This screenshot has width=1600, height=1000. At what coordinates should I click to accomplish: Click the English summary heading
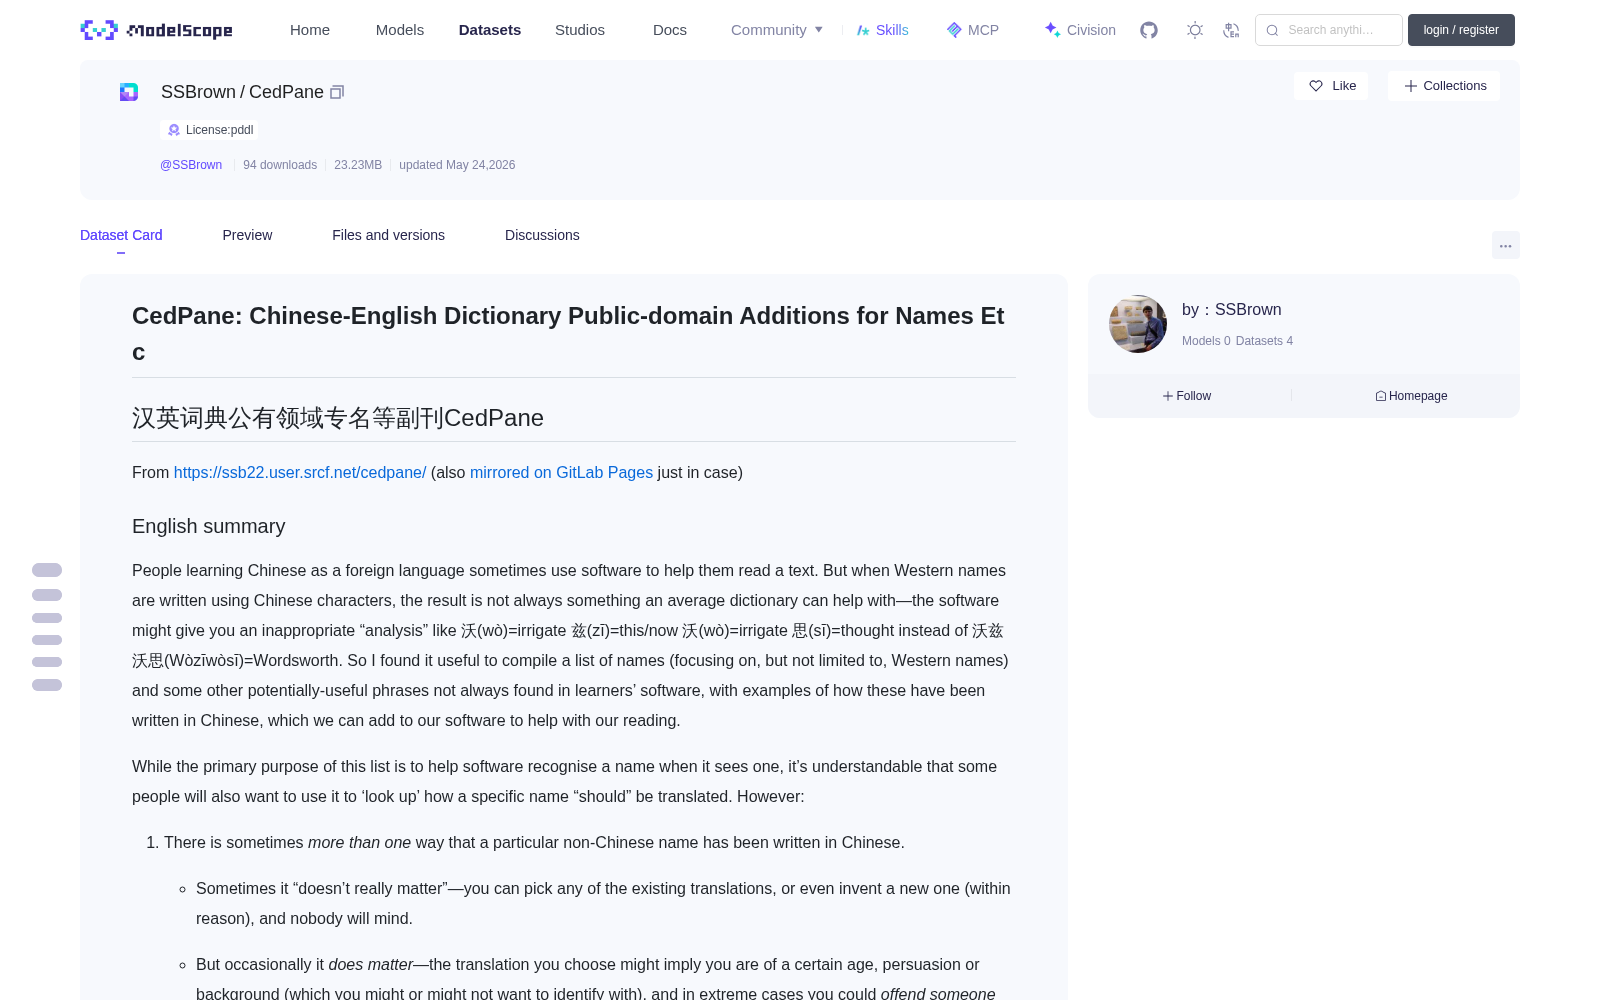(208, 527)
